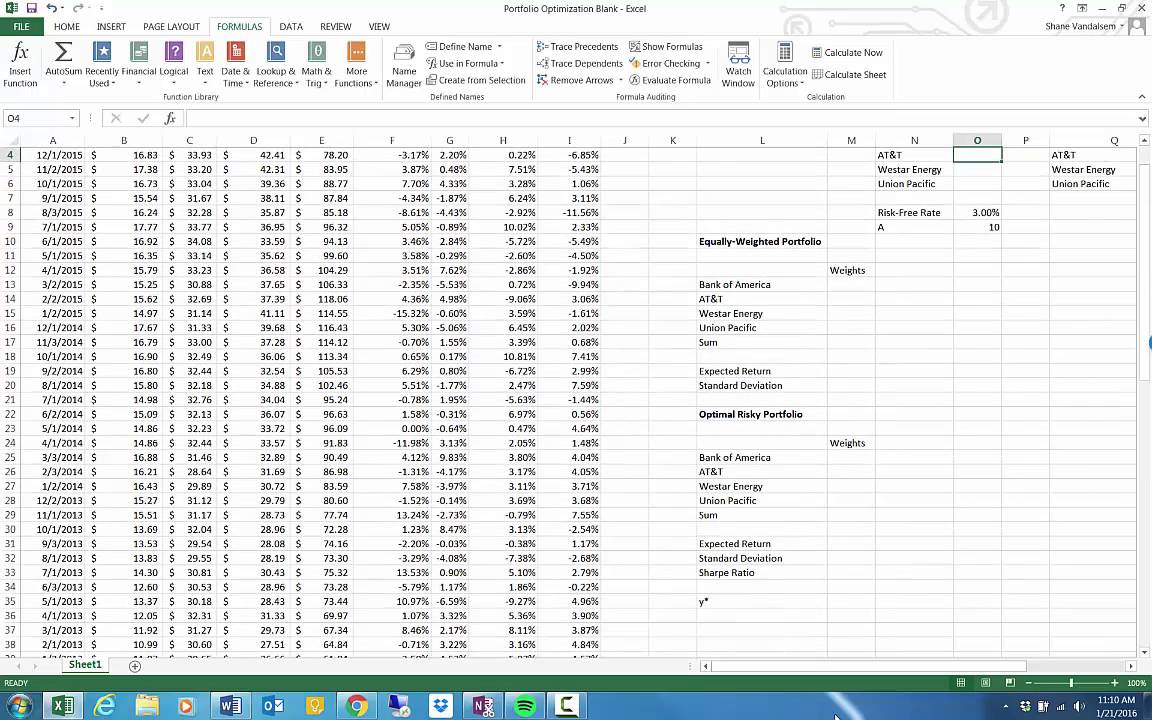Image resolution: width=1152 pixels, height=720 pixels.
Task: Click the Undo arrow
Action: coord(51,8)
